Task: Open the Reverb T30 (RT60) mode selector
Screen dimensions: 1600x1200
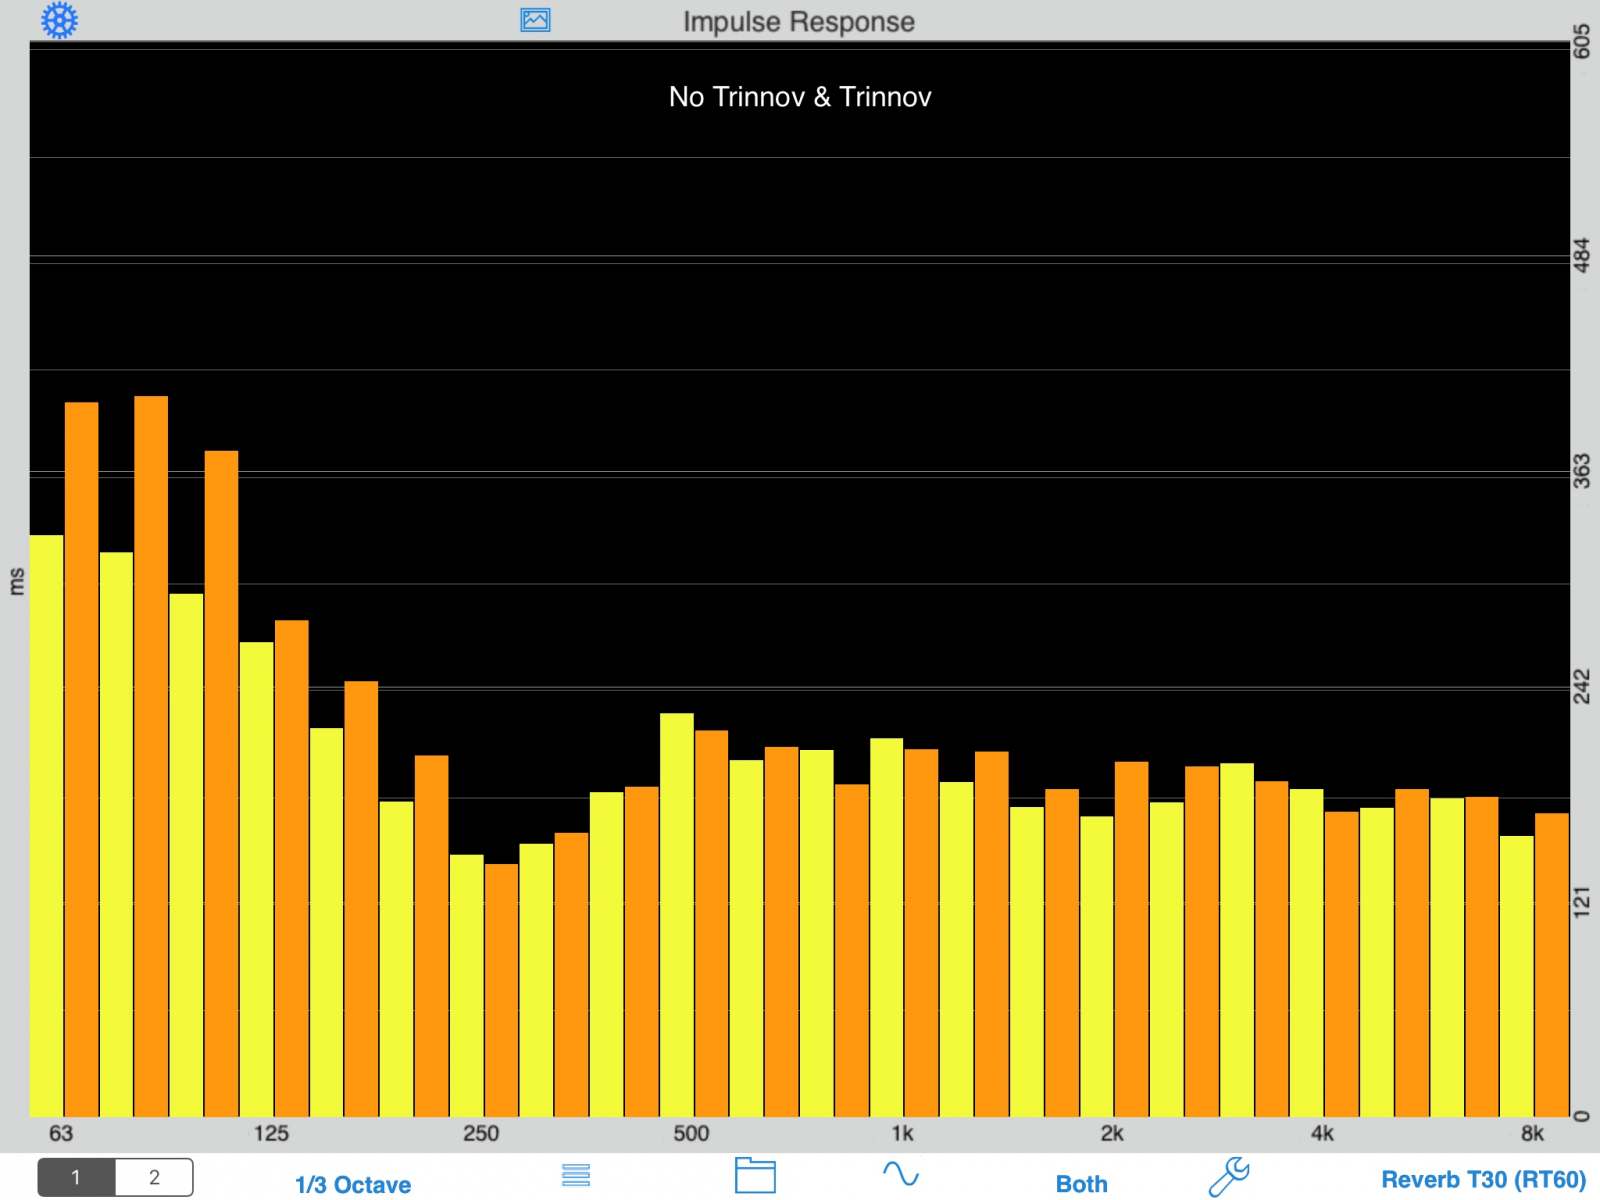Action: pos(1483,1180)
